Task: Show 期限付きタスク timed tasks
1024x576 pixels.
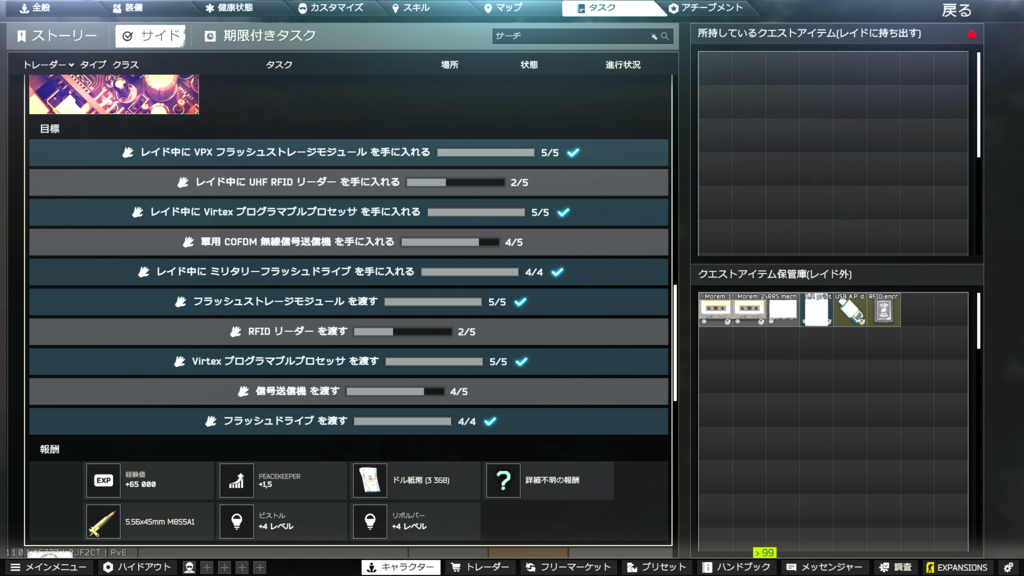Action: [260, 36]
